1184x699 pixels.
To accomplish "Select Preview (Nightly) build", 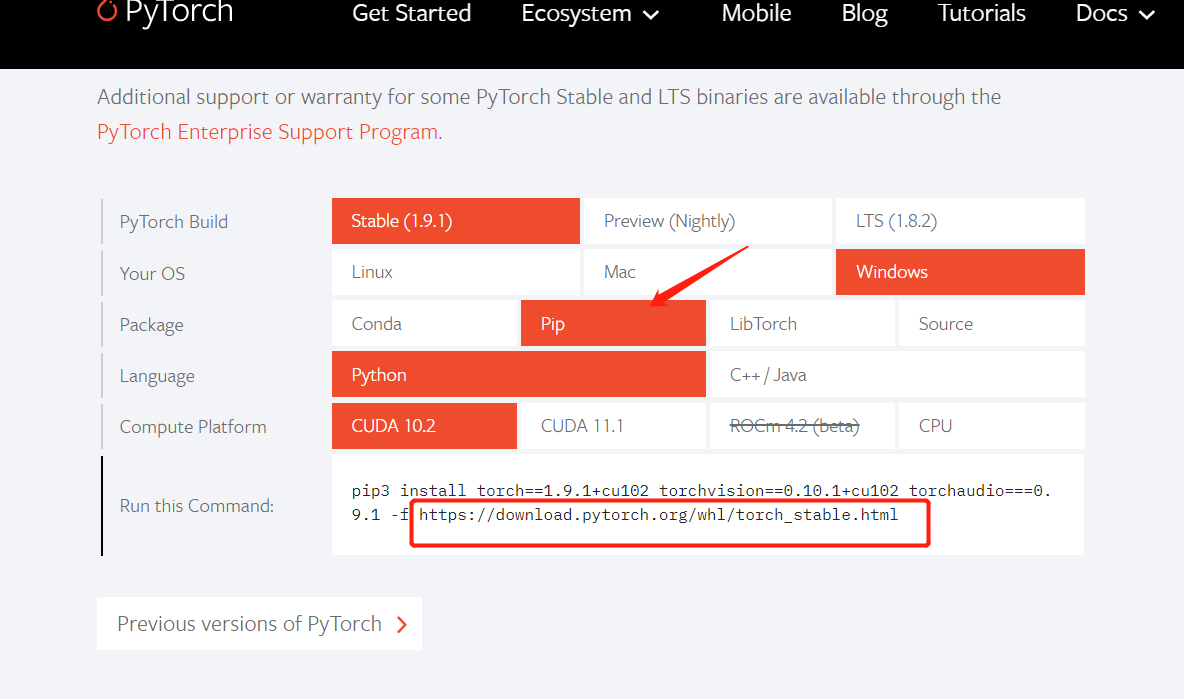I will [x=706, y=221].
